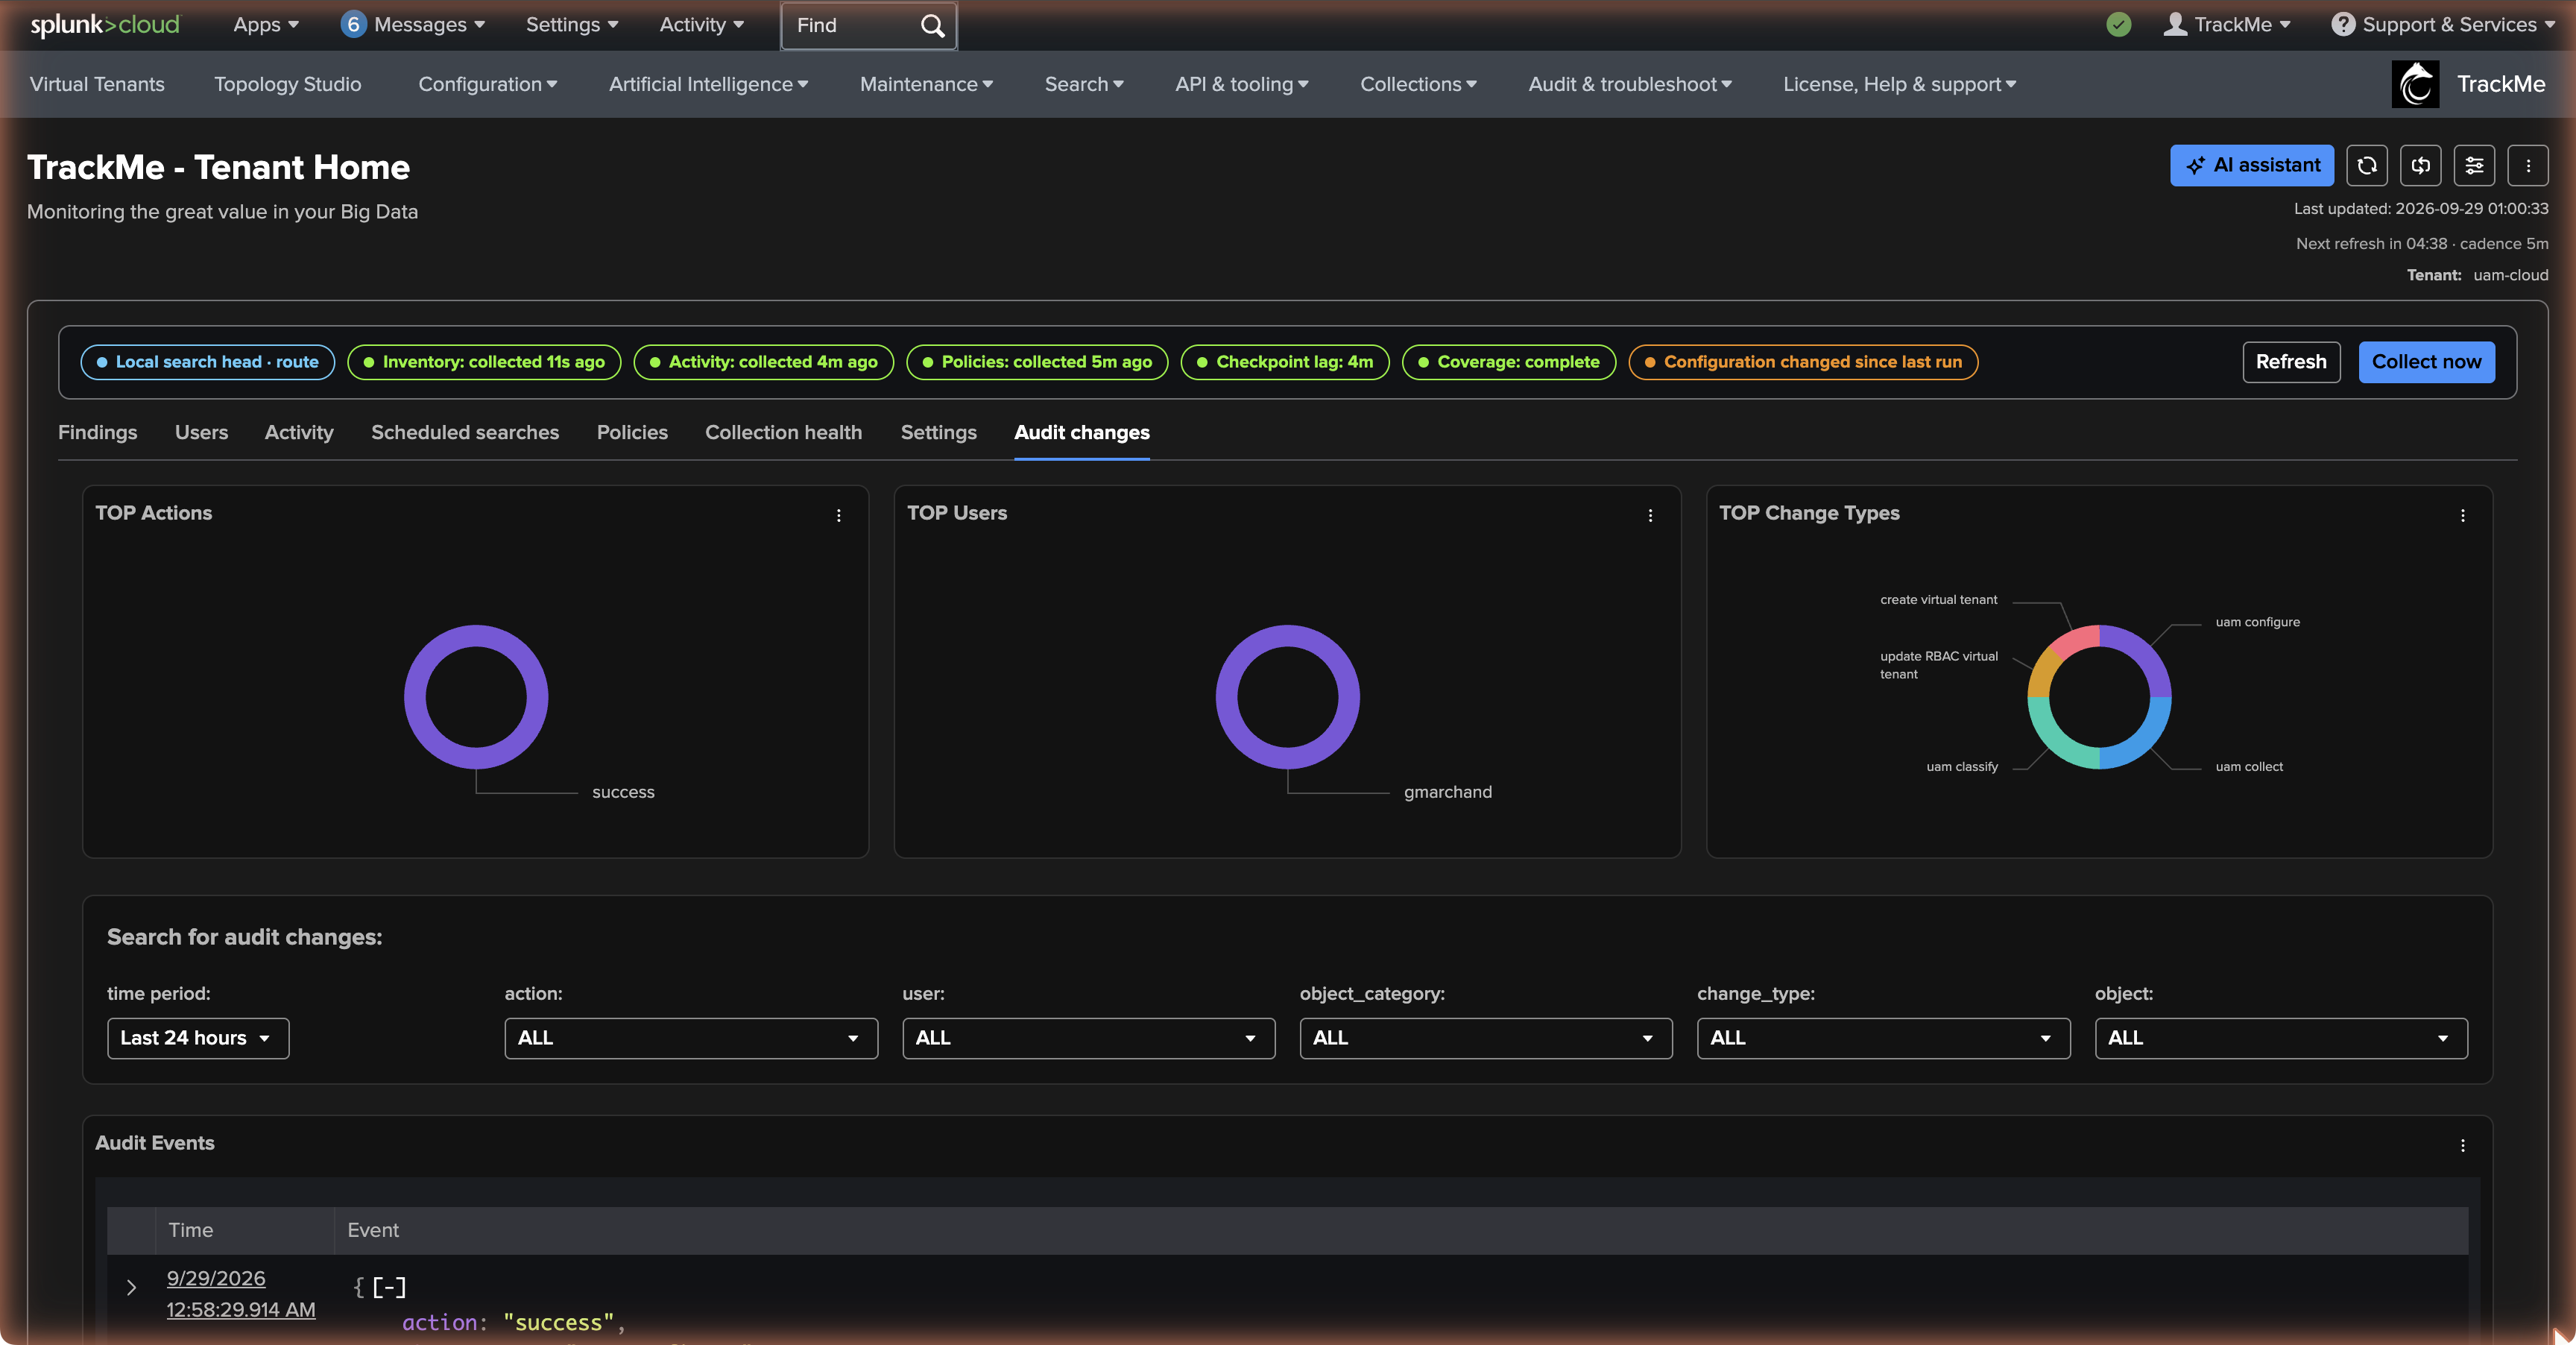Open the sliders settings icon button
The width and height of the screenshot is (2576, 1345).
point(2474,166)
